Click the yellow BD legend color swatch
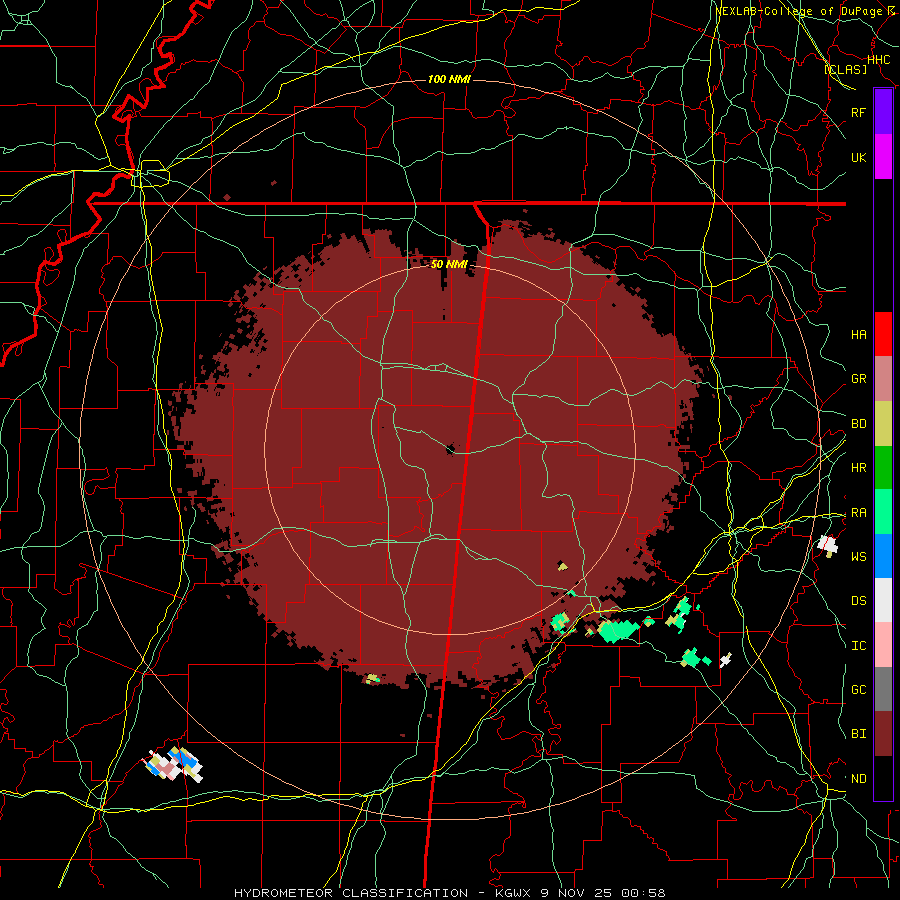The width and height of the screenshot is (900, 900). [883, 424]
